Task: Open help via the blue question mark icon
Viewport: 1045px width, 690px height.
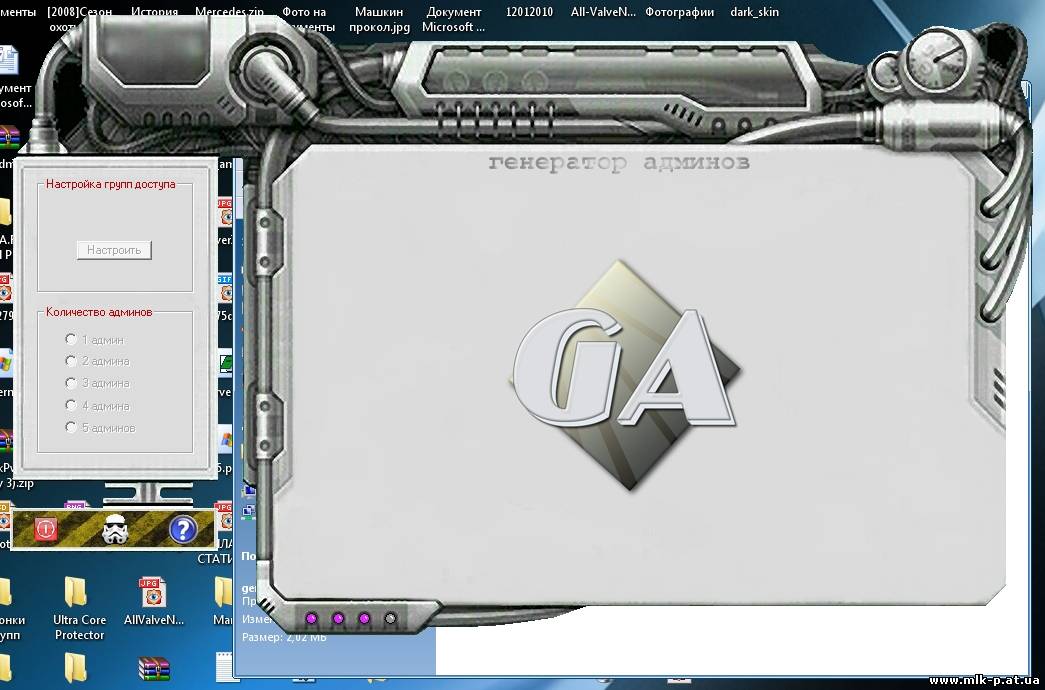Action: [182, 530]
